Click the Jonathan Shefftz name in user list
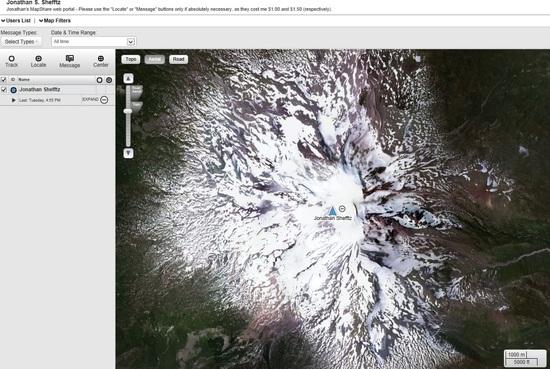The height and width of the screenshot is (369, 550). [x=40, y=89]
